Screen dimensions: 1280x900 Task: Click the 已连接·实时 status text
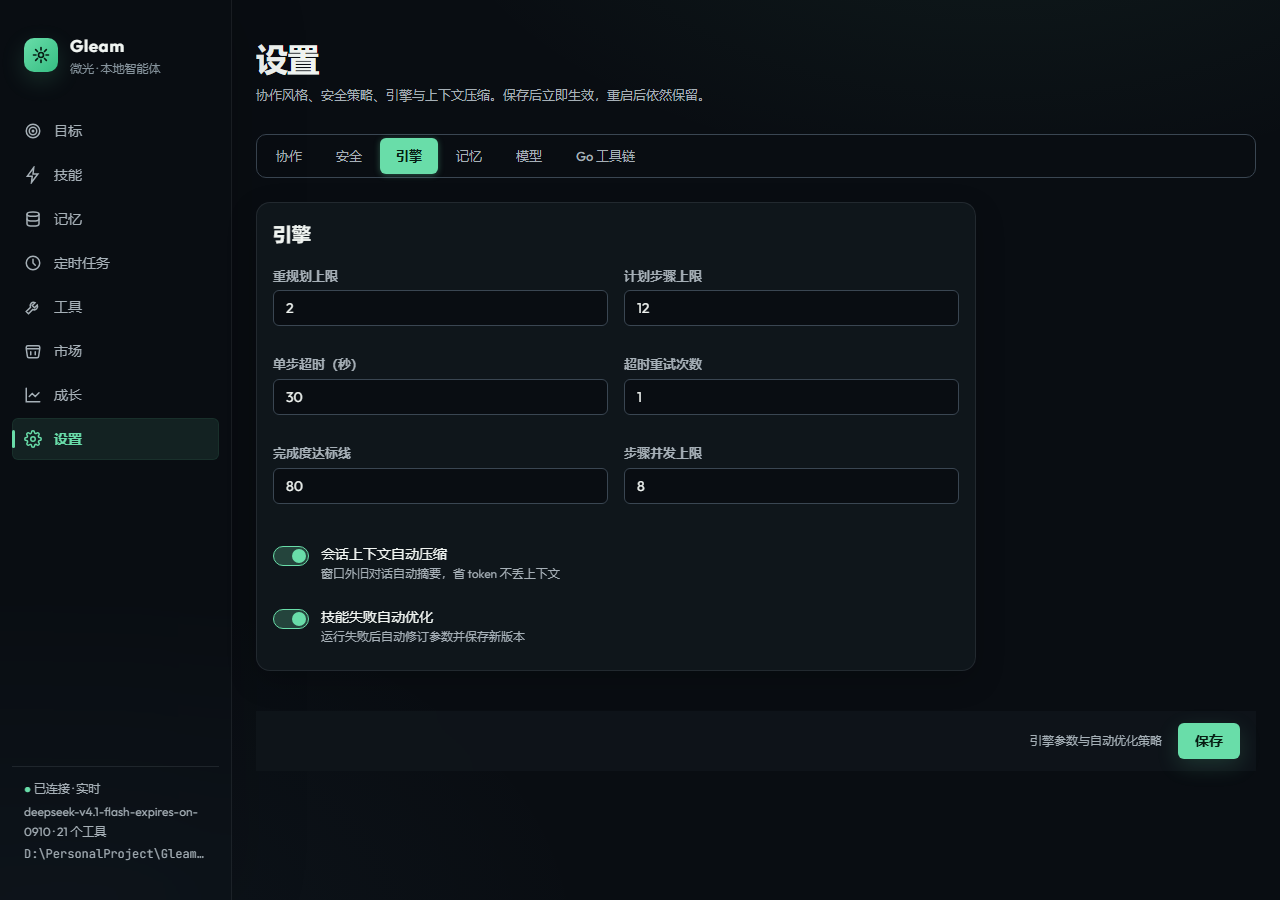[x=67, y=789]
